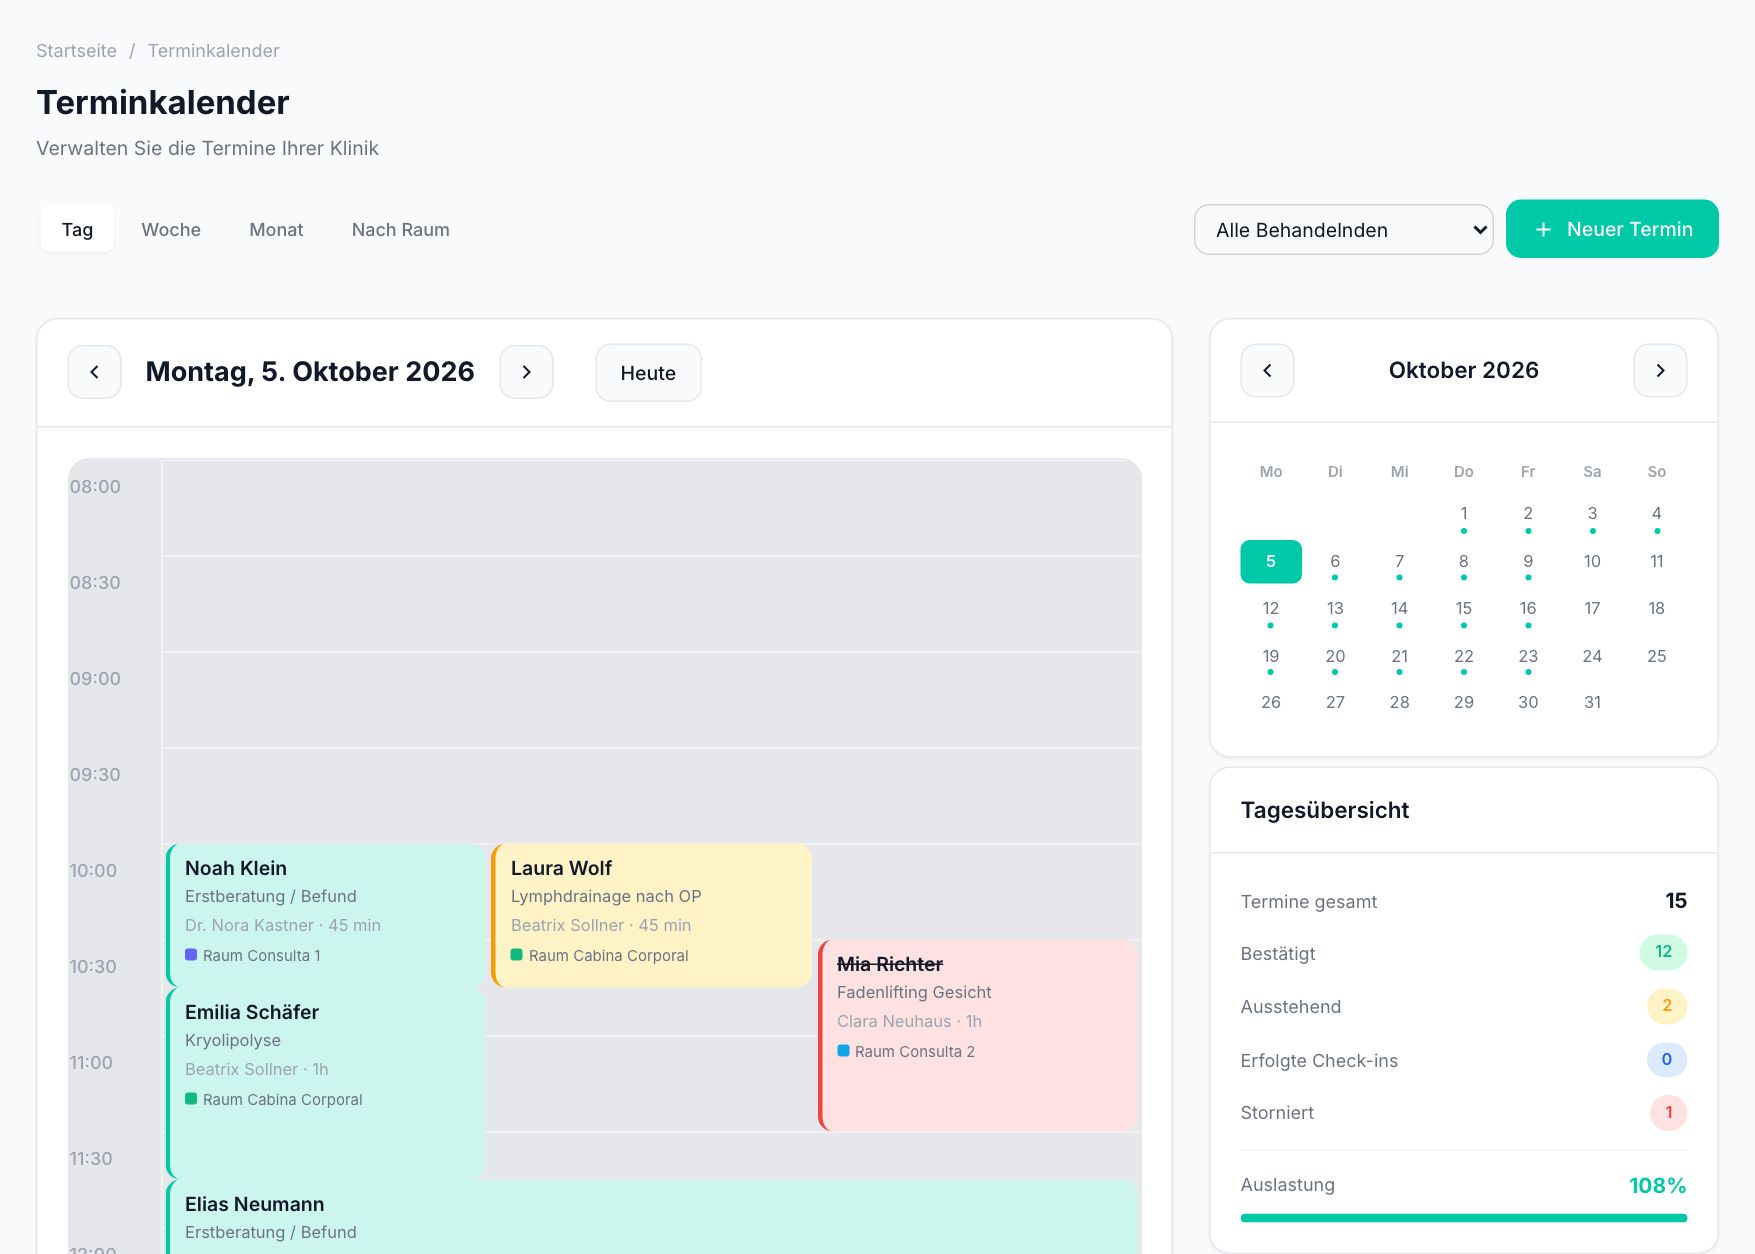The image size is (1755, 1254).
Task: Click the plus icon in Neuer Termin
Action: (x=1543, y=230)
